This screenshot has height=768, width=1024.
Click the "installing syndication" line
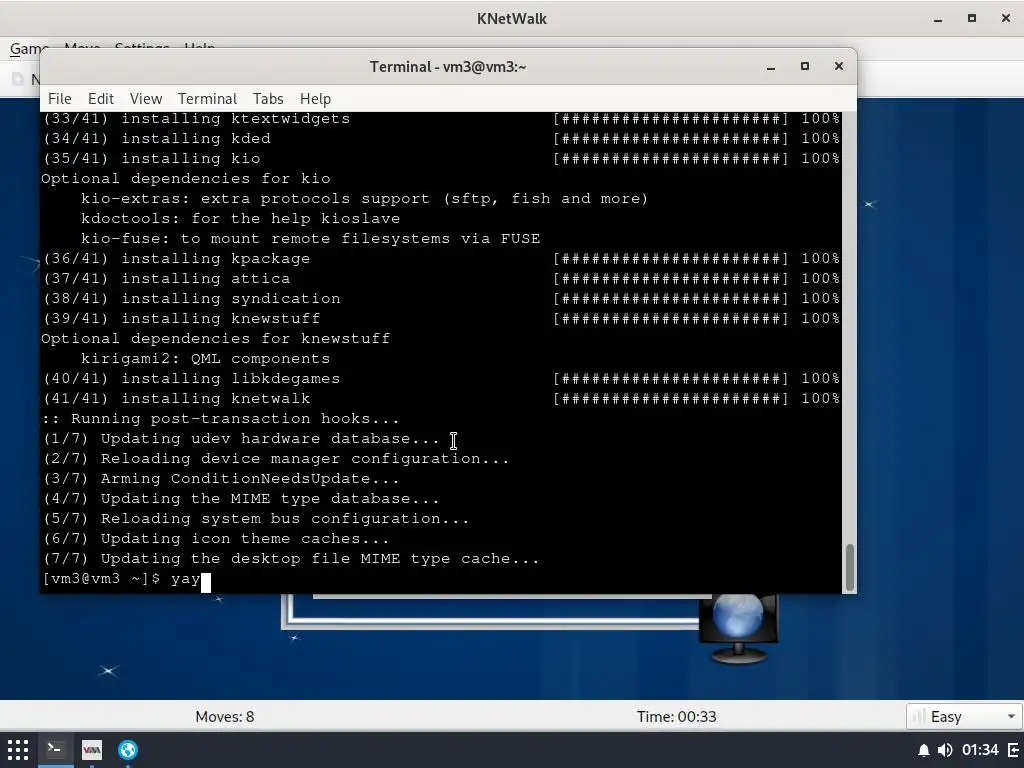click(441, 298)
